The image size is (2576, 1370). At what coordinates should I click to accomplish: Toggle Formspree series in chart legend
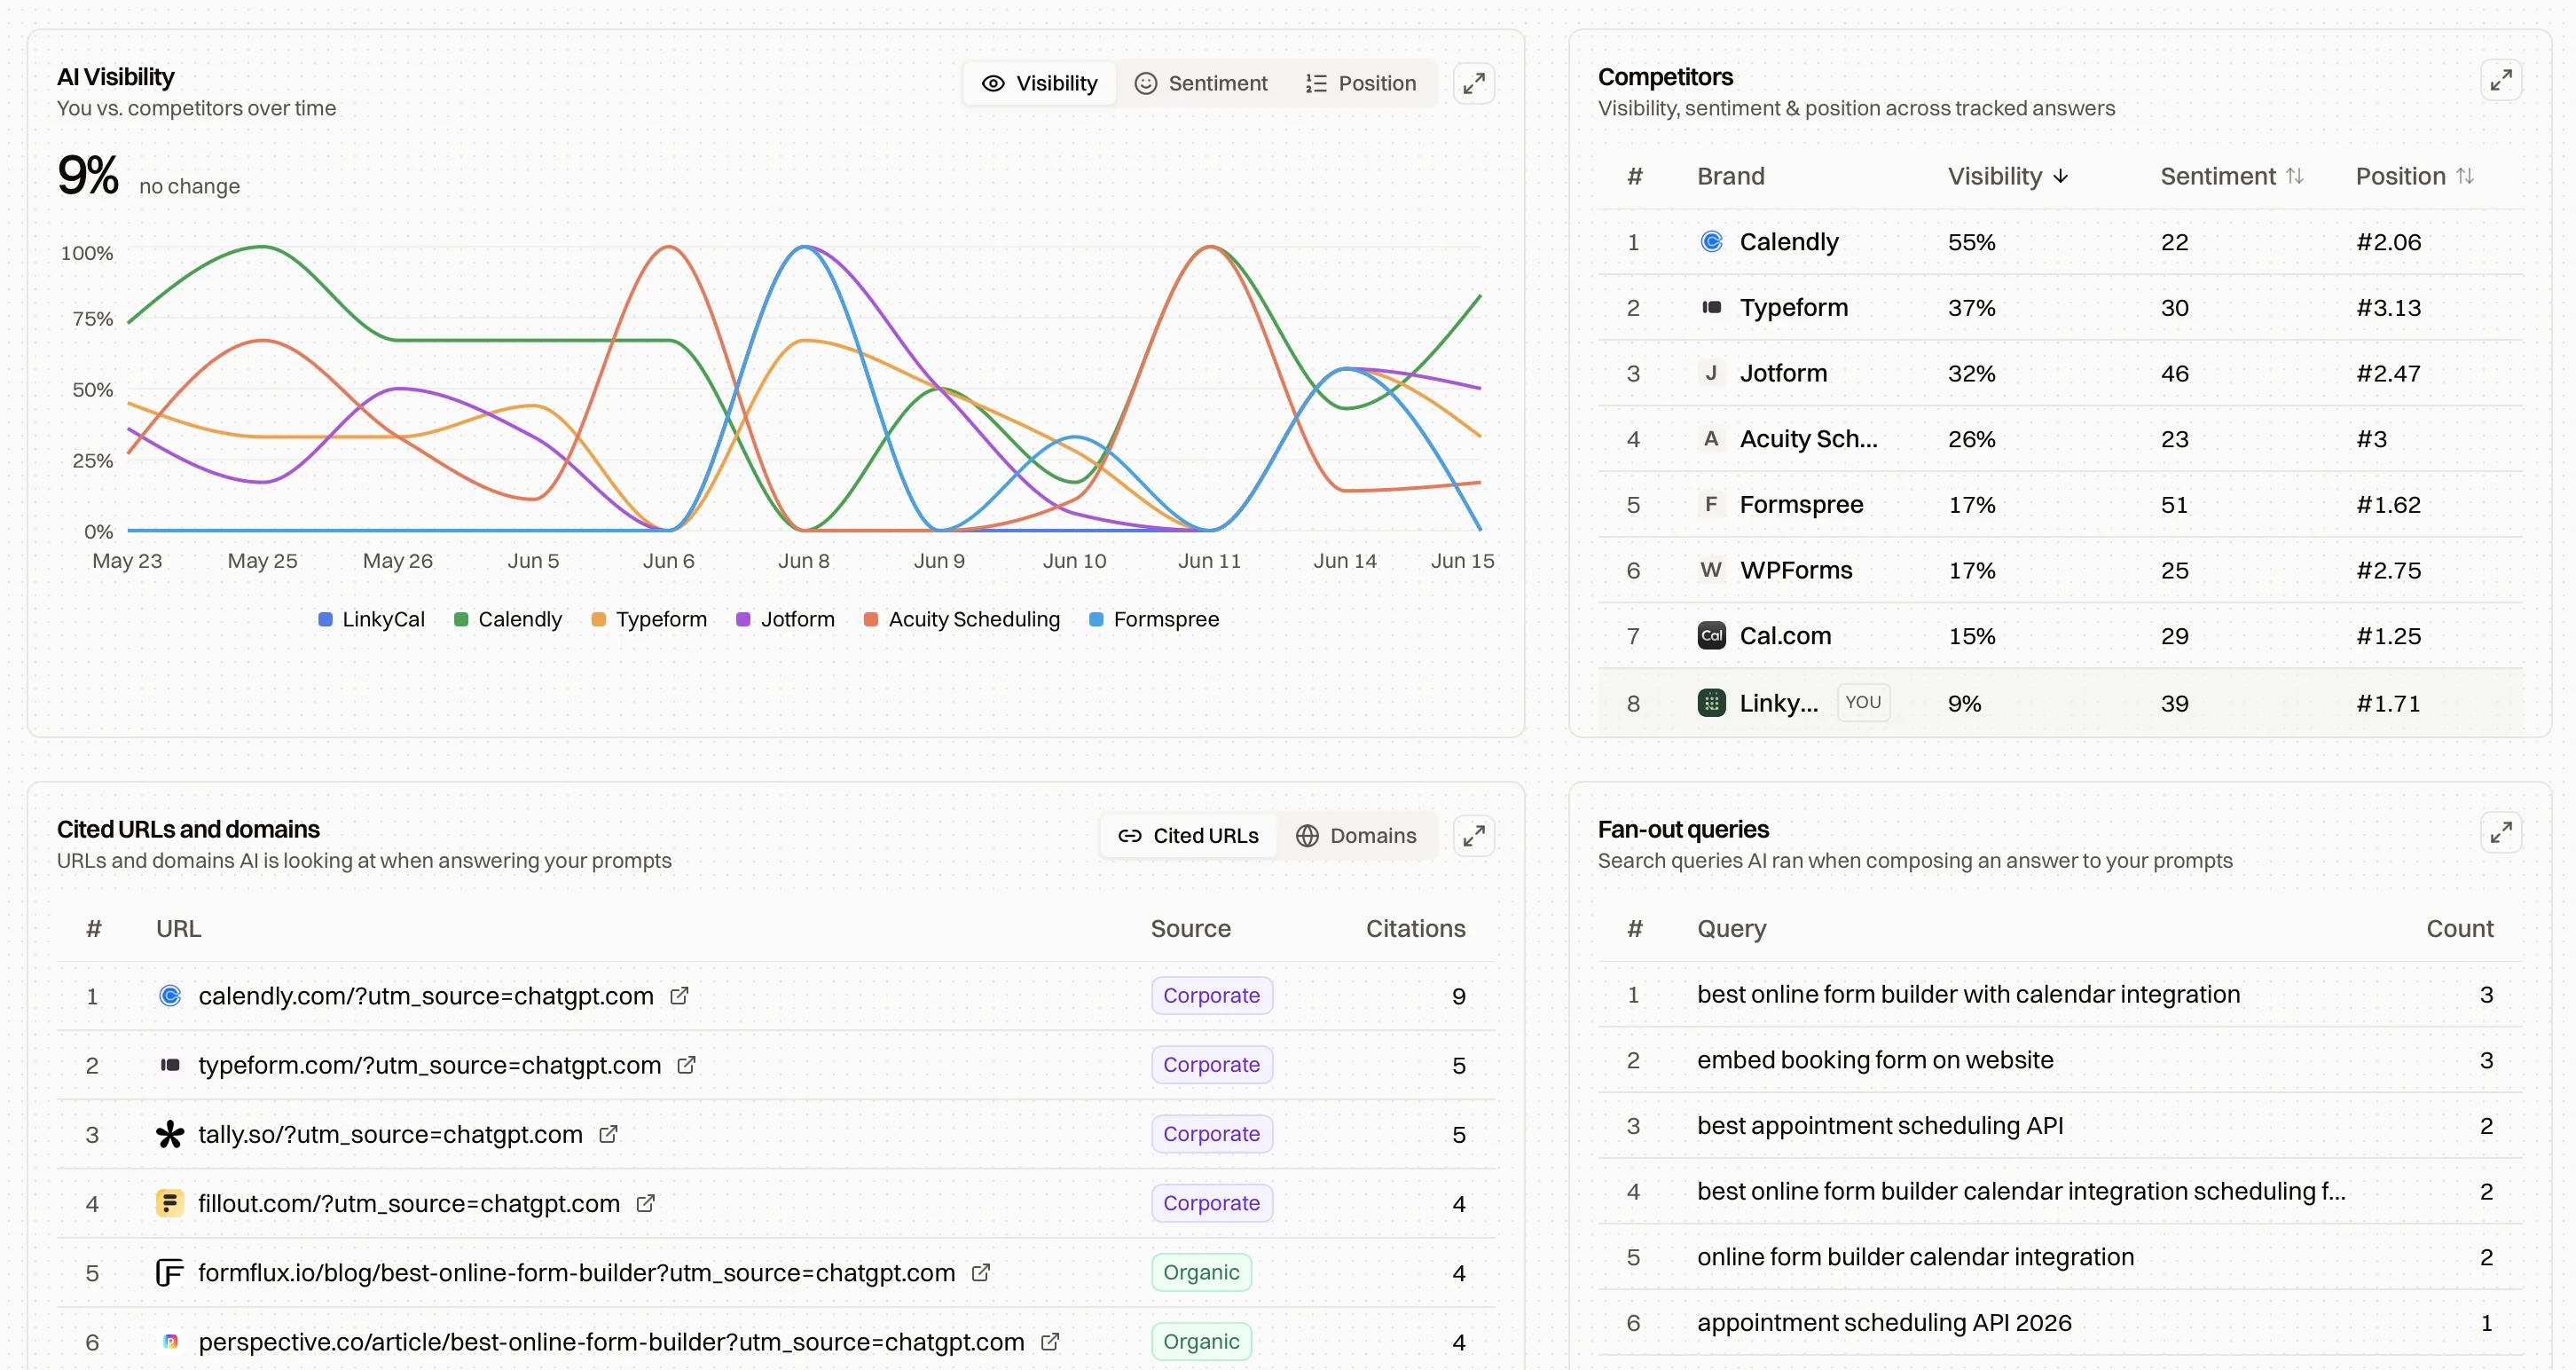[x=1154, y=620]
